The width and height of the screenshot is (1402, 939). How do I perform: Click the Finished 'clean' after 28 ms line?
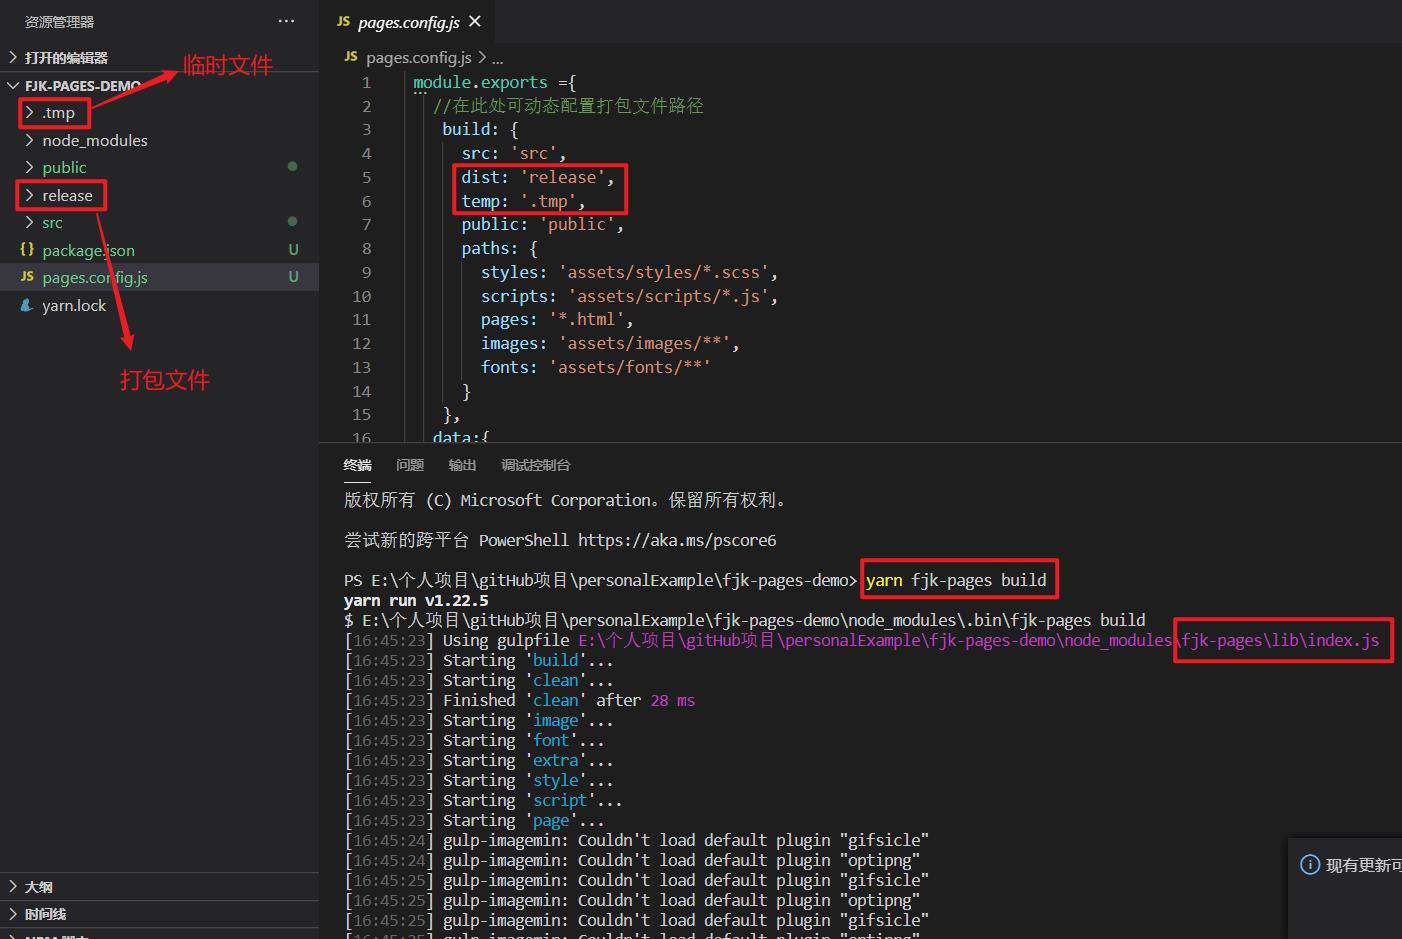(x=519, y=700)
